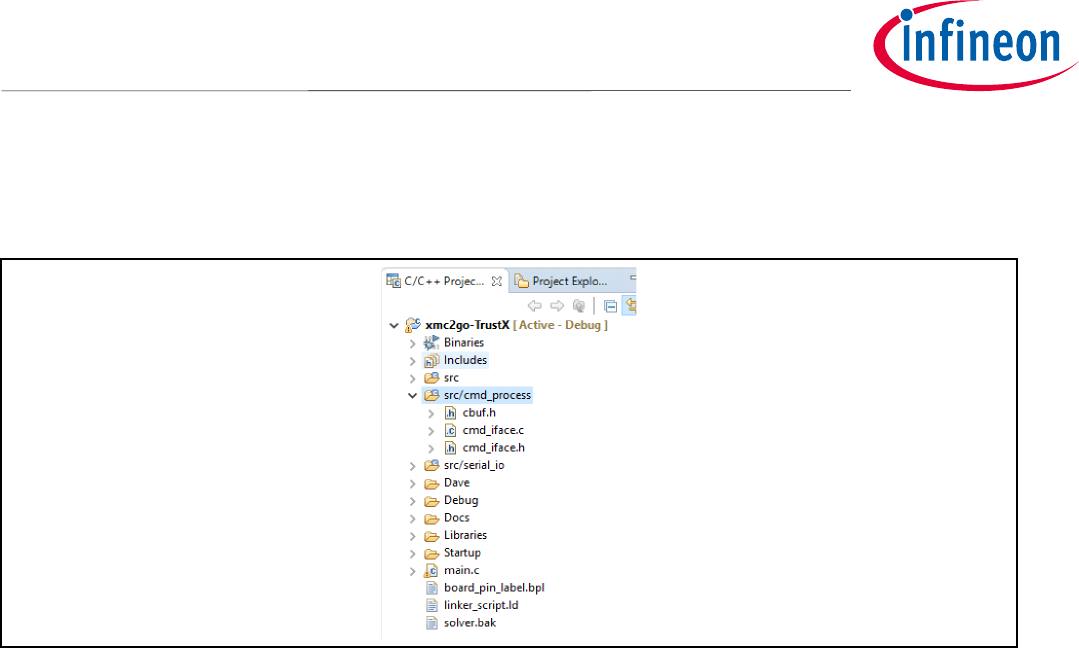The height and width of the screenshot is (648, 1079).
Task: Select main.c in the tree
Action: tap(462, 570)
